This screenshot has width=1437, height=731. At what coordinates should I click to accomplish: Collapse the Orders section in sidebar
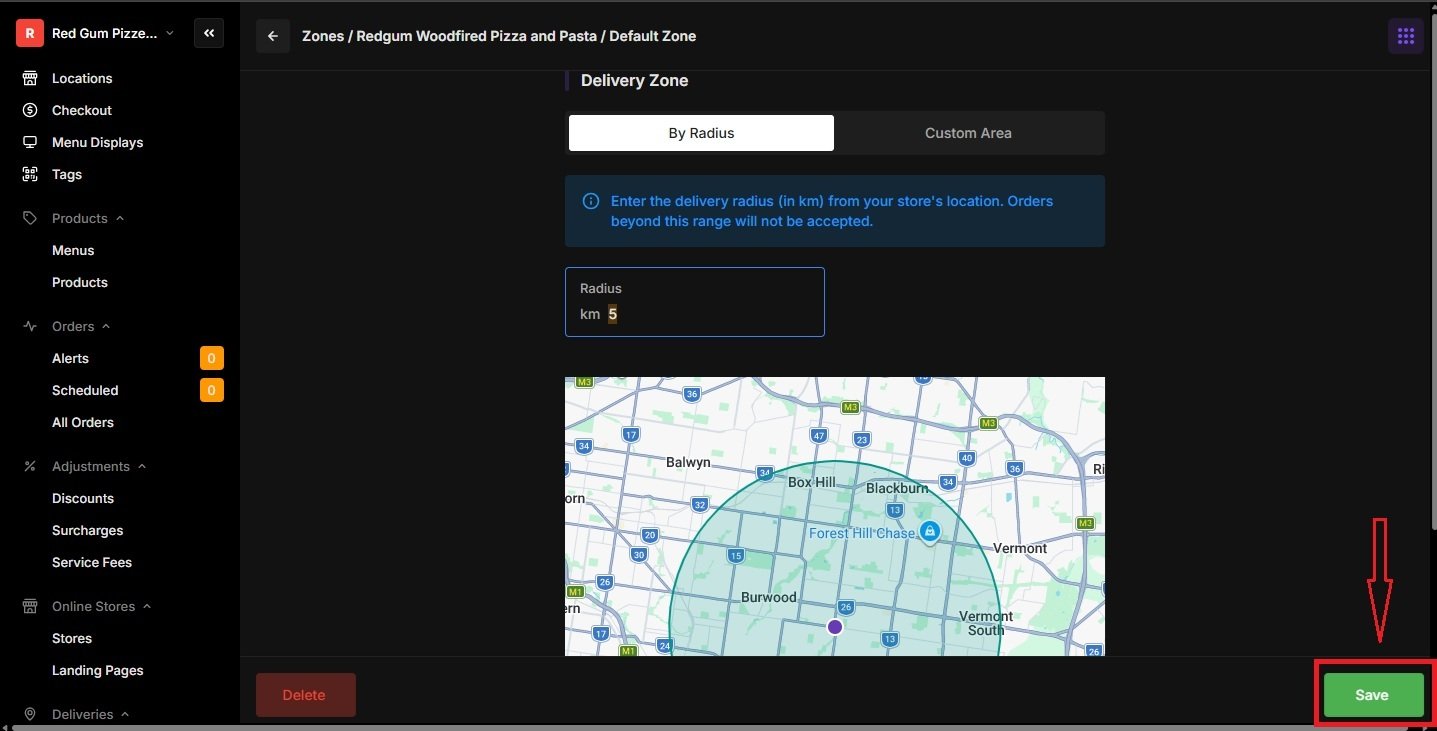coord(66,326)
